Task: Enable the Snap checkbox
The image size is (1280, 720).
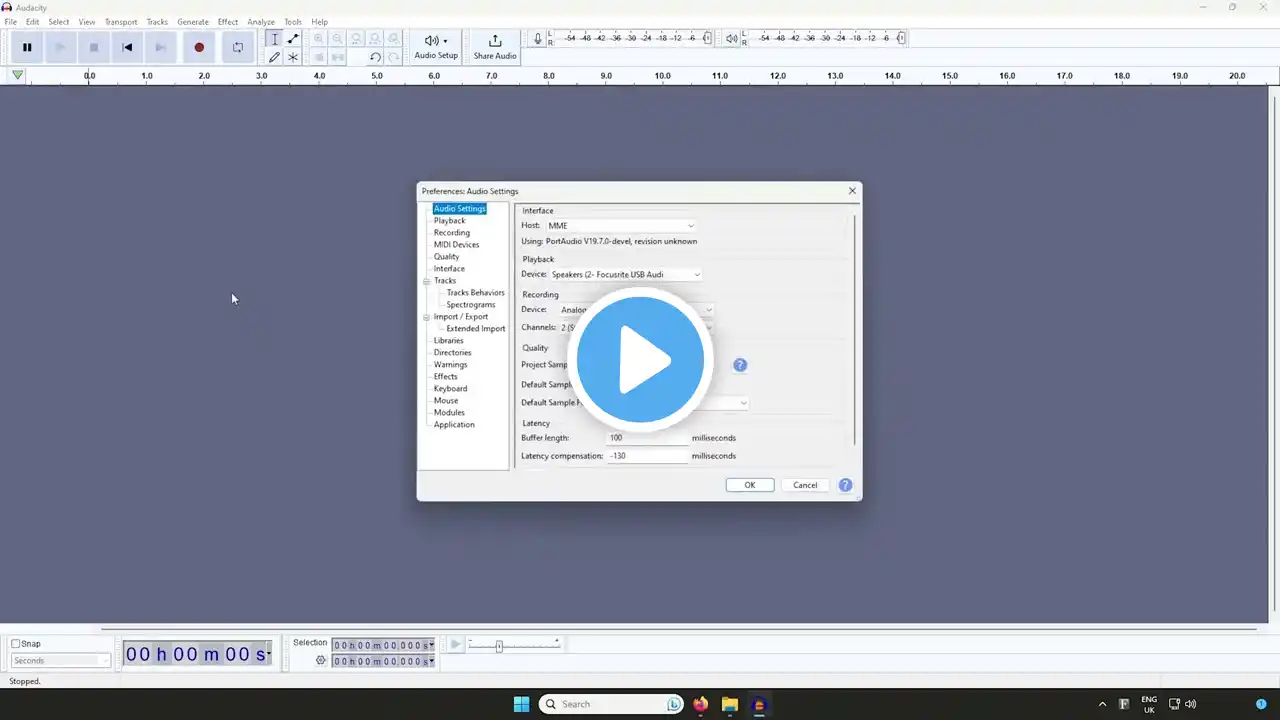Action: coord(16,644)
